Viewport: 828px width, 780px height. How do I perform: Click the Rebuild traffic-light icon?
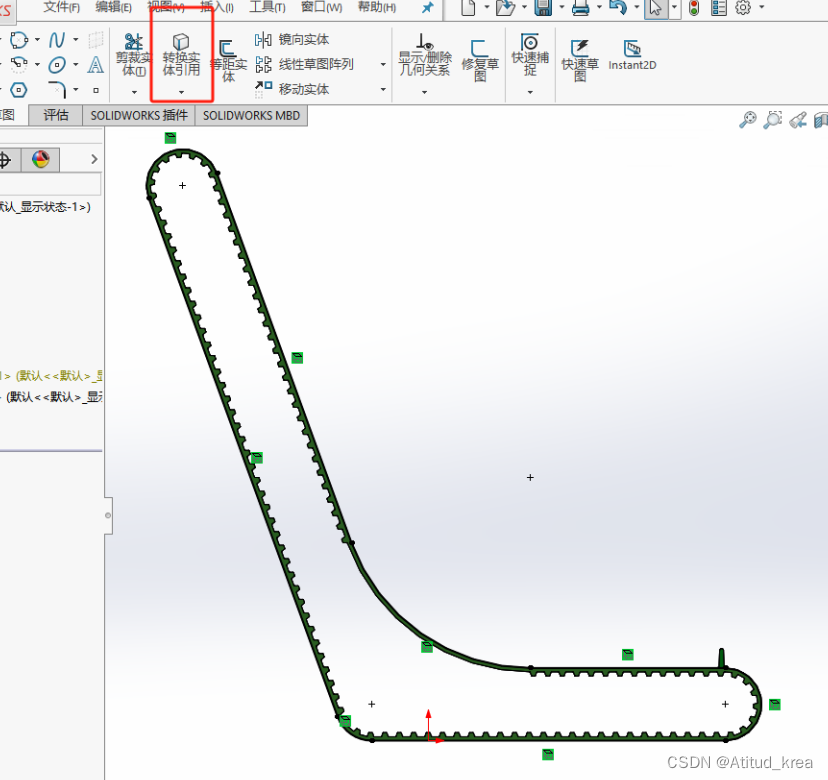click(694, 7)
